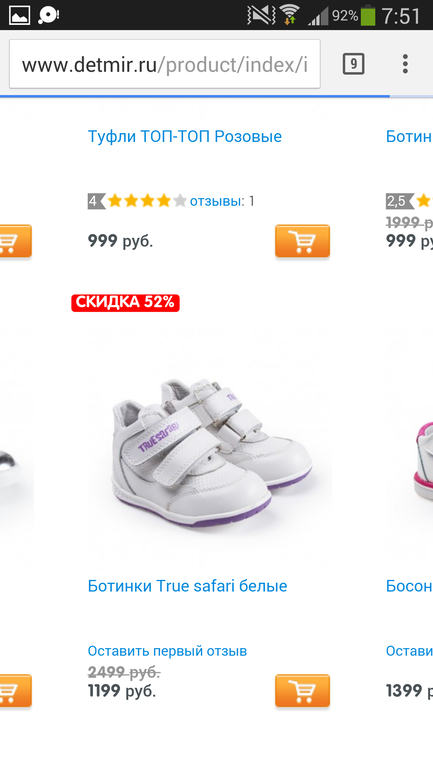Open the gallery notification icon in status bar
433x770 pixels.
pyautogui.click(x=20, y=15)
